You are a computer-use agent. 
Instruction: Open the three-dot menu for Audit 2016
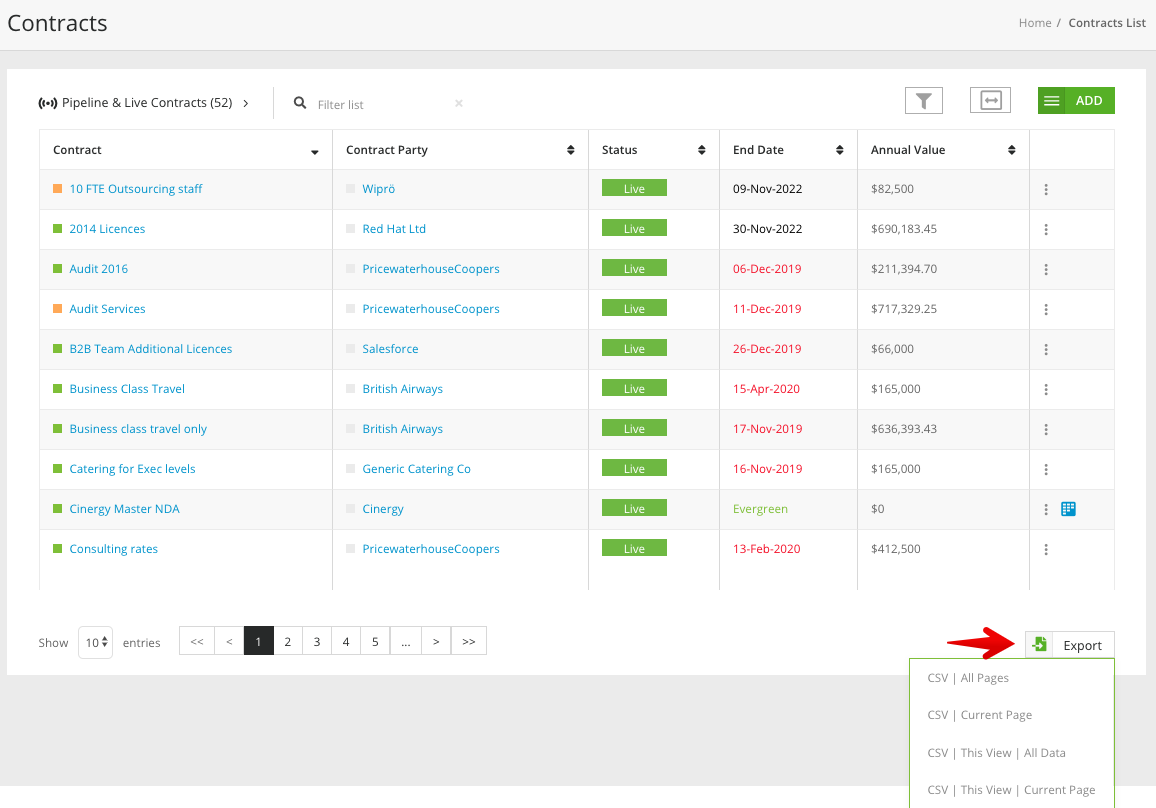click(x=1046, y=269)
